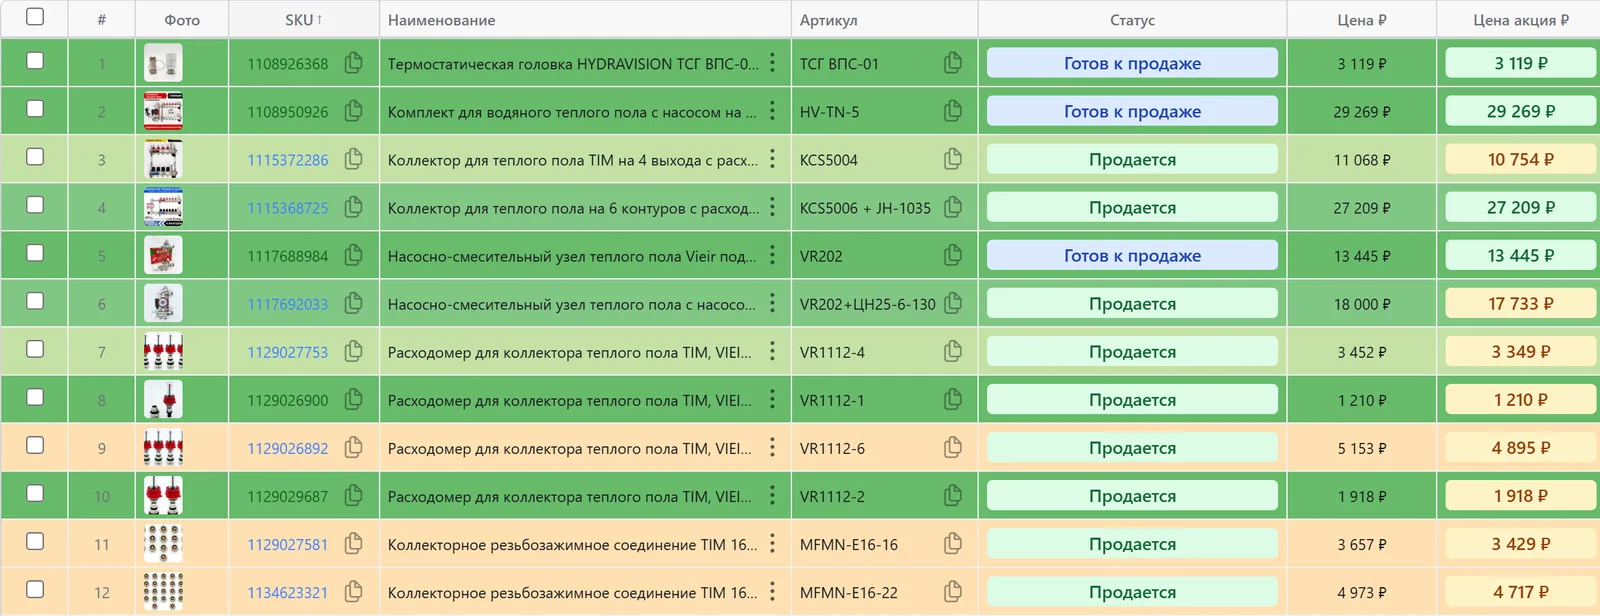Click the 10 754 ₽ promo price cell
Screen dimensions: 1600x616
[1521, 159]
